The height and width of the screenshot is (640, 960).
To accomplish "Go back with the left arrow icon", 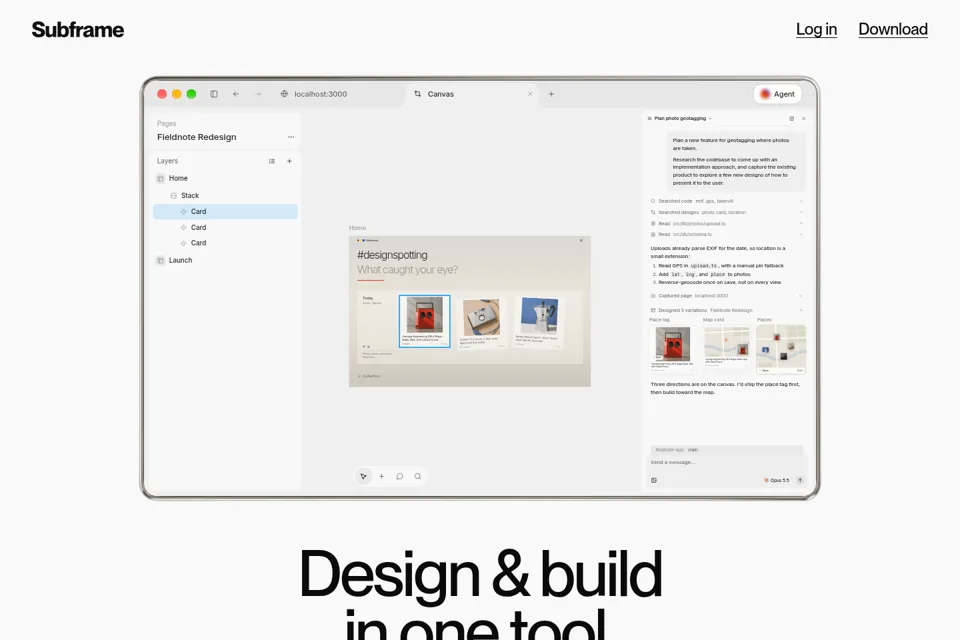I will tap(236, 94).
